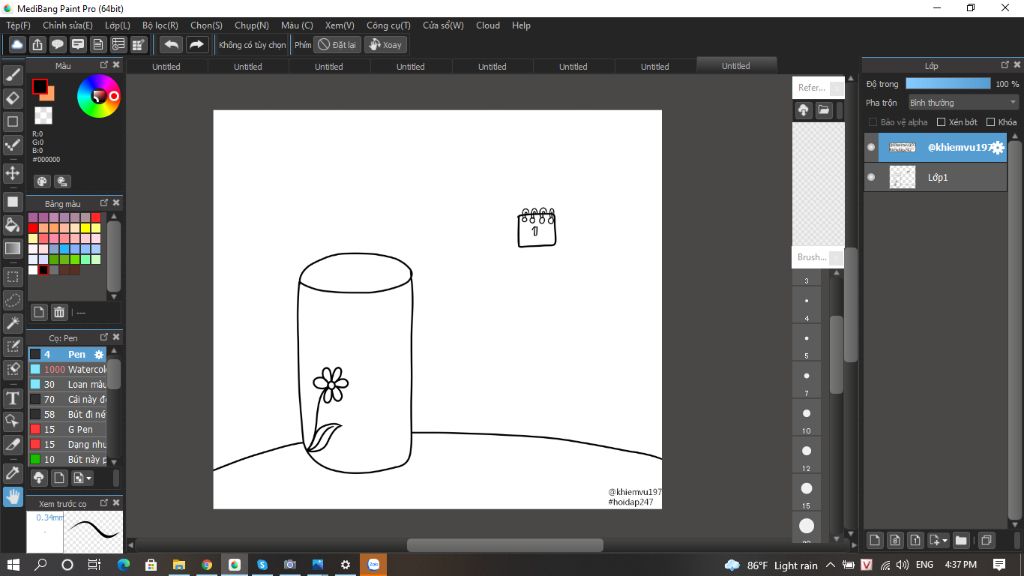Open the Chỉnh sửa(E) menu

[x=67, y=25]
